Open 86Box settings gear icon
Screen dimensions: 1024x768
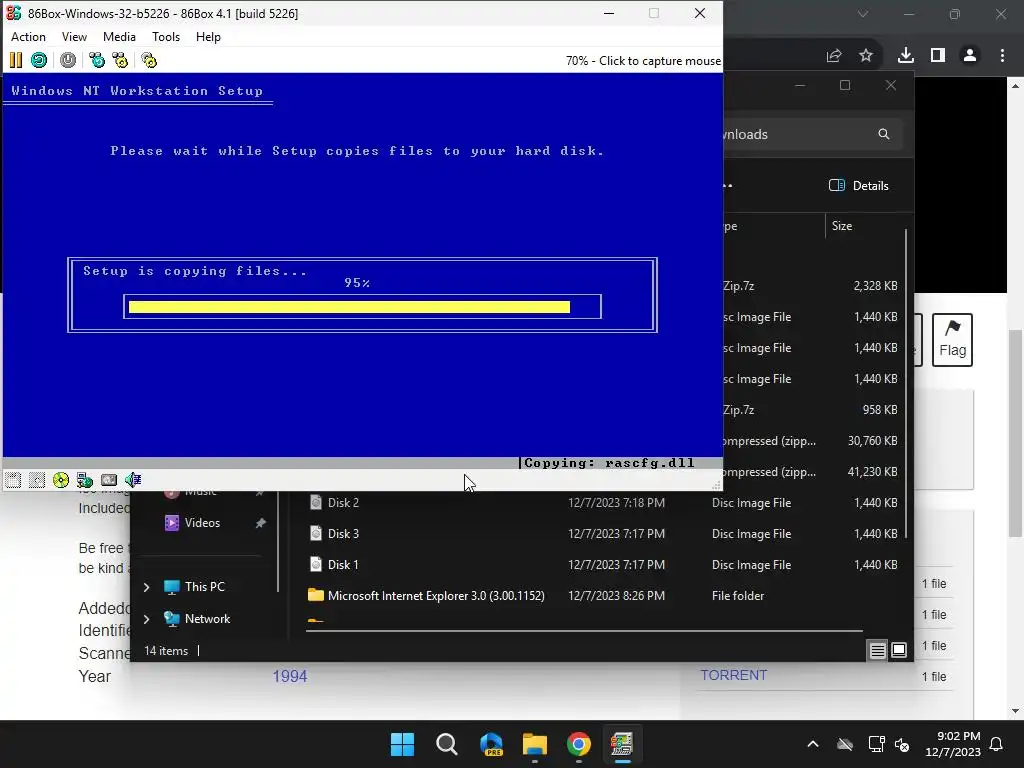point(149,61)
